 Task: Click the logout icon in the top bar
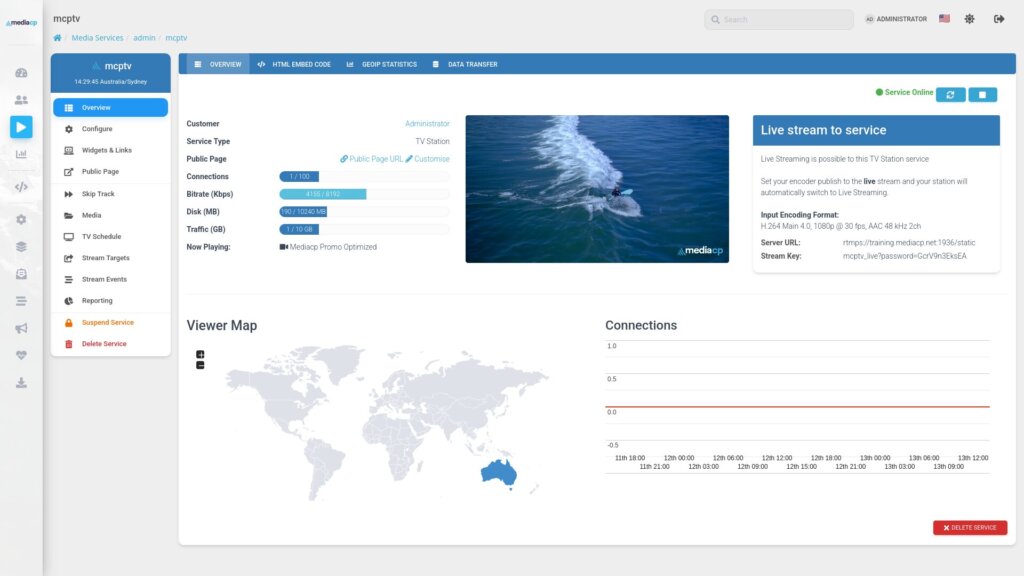999,19
